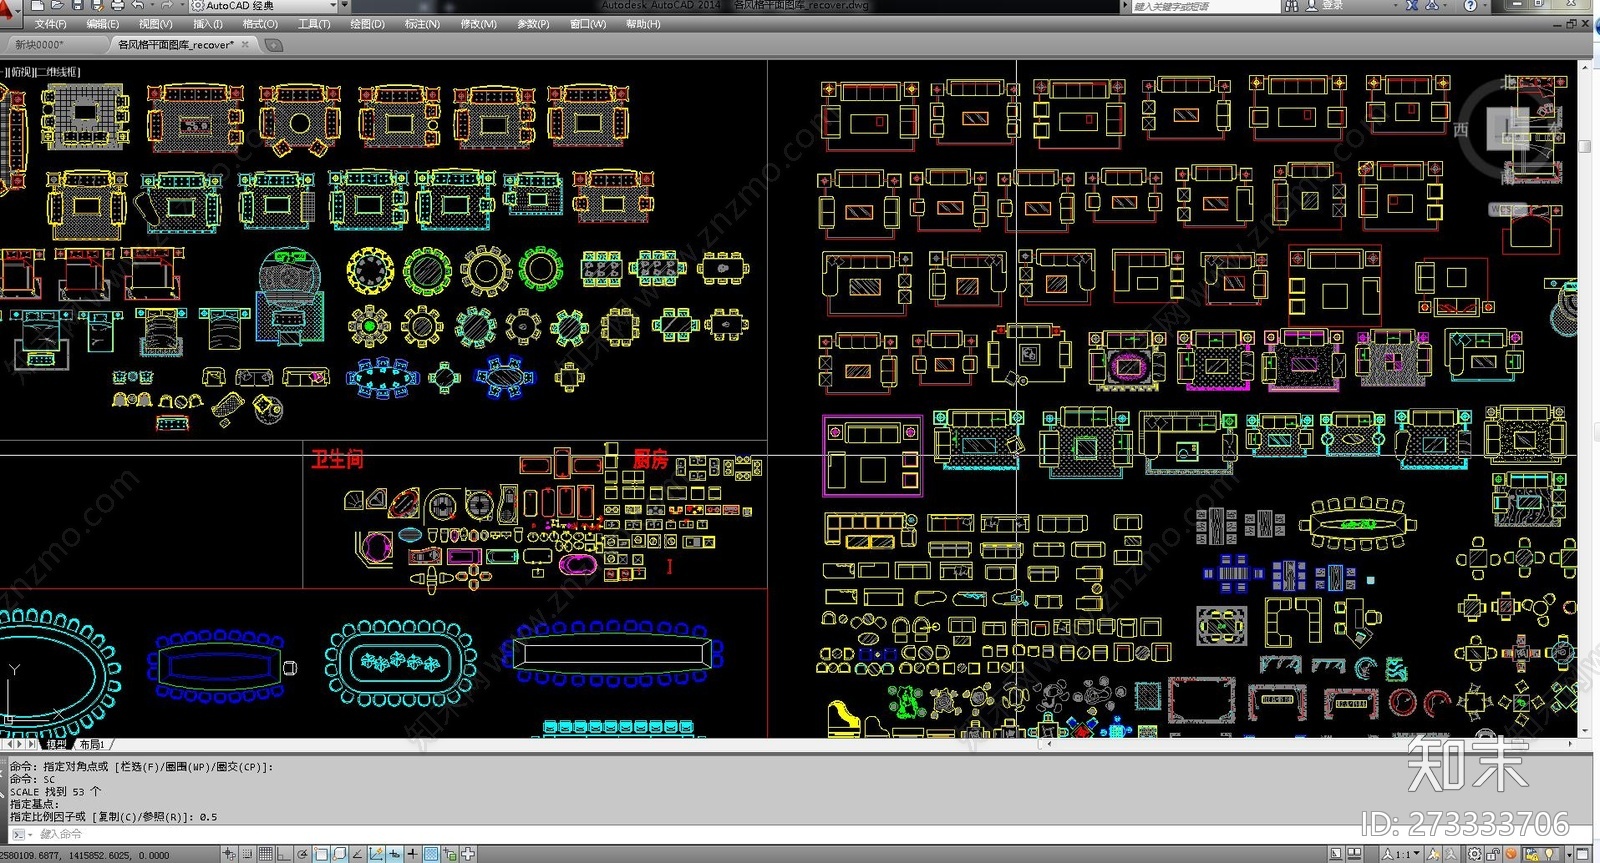1600x863 pixels.
Task: Redo the last undone action
Action: tap(166, 5)
